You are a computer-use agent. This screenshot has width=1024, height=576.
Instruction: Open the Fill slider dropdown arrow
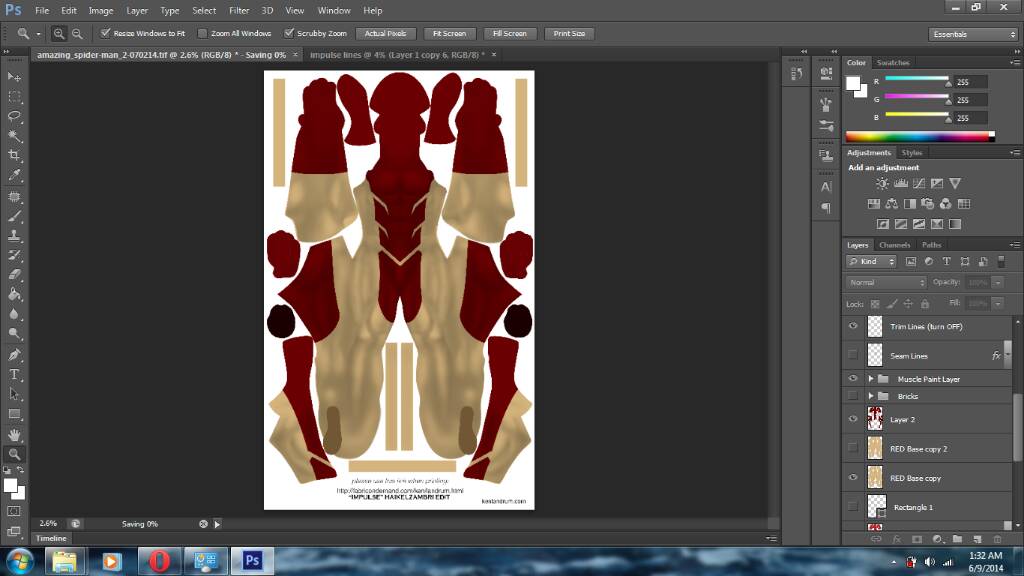[x=997, y=303]
